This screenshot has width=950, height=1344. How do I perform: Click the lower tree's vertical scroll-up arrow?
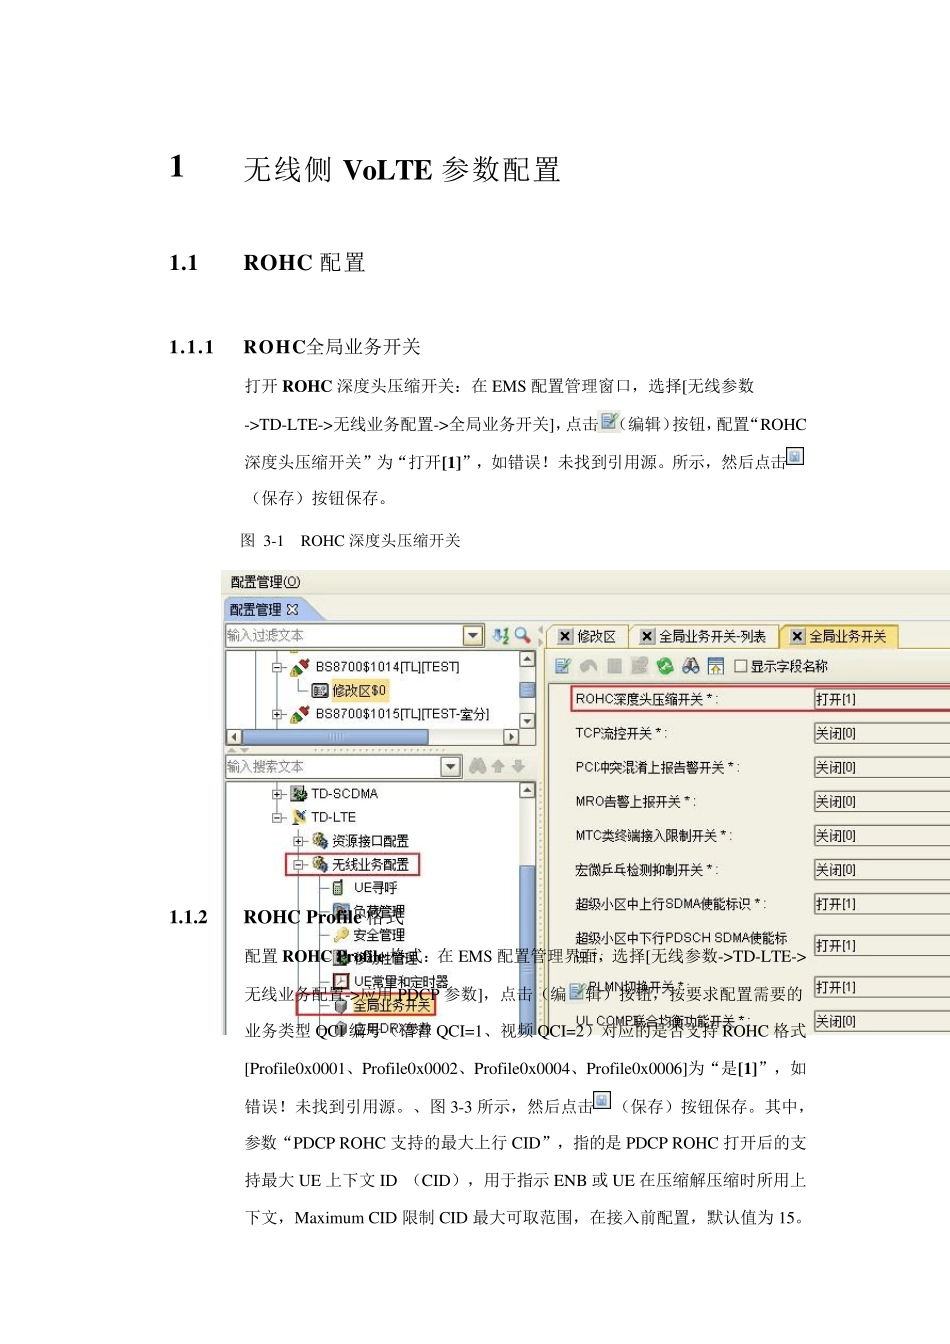(527, 790)
